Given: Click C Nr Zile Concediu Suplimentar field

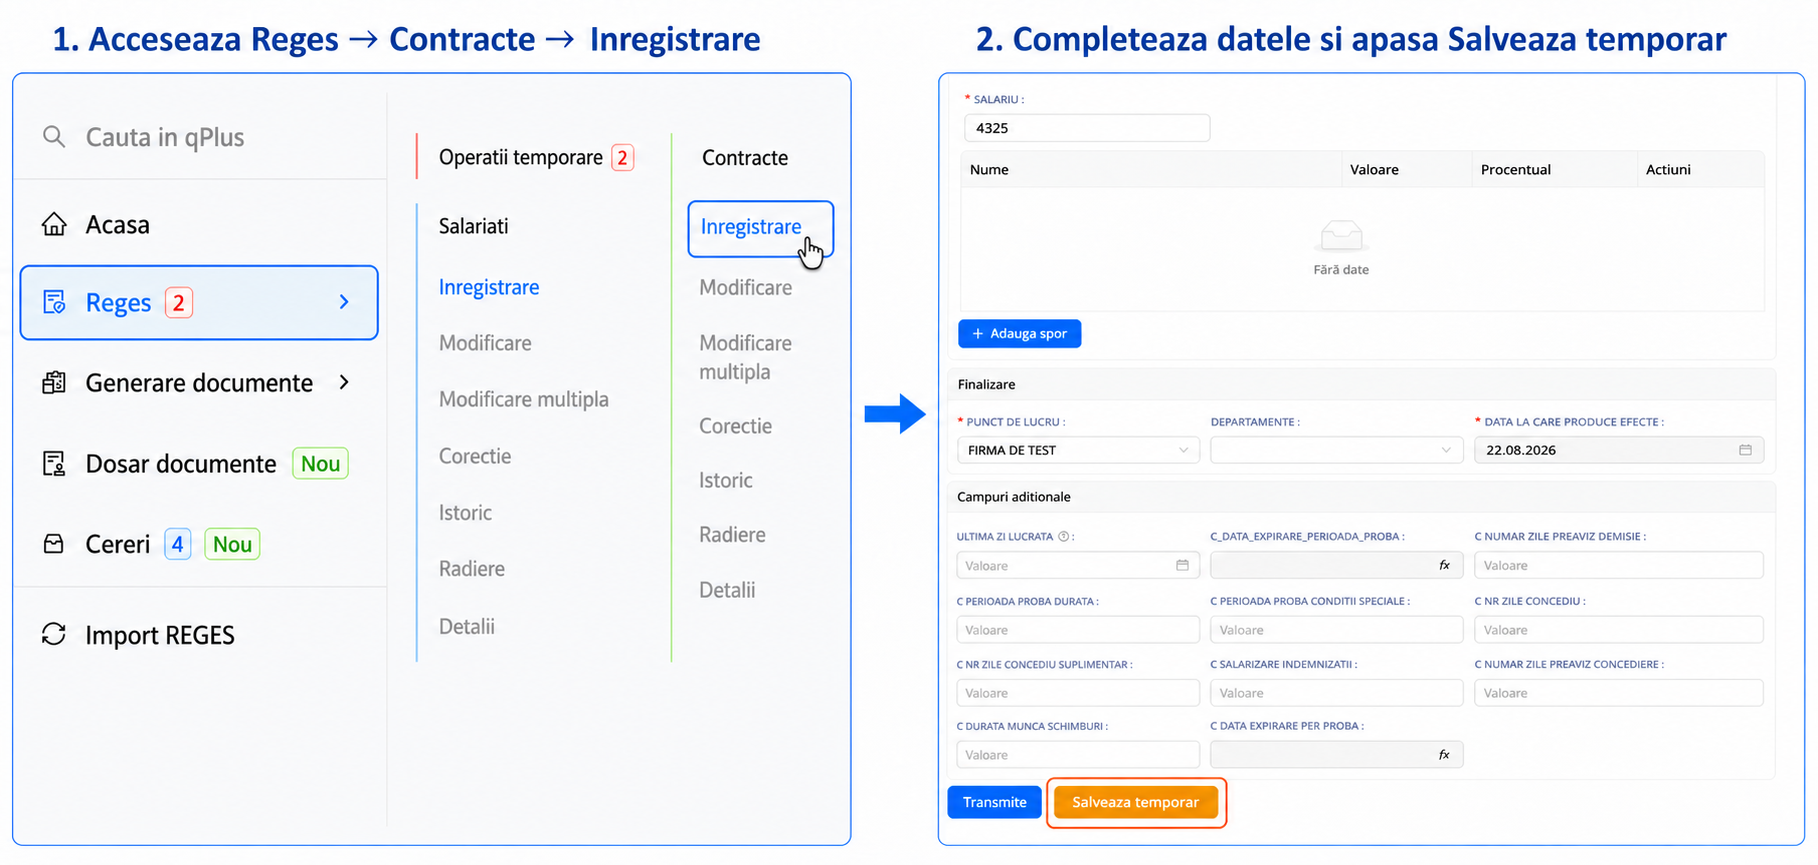Looking at the screenshot, I should (x=1078, y=693).
